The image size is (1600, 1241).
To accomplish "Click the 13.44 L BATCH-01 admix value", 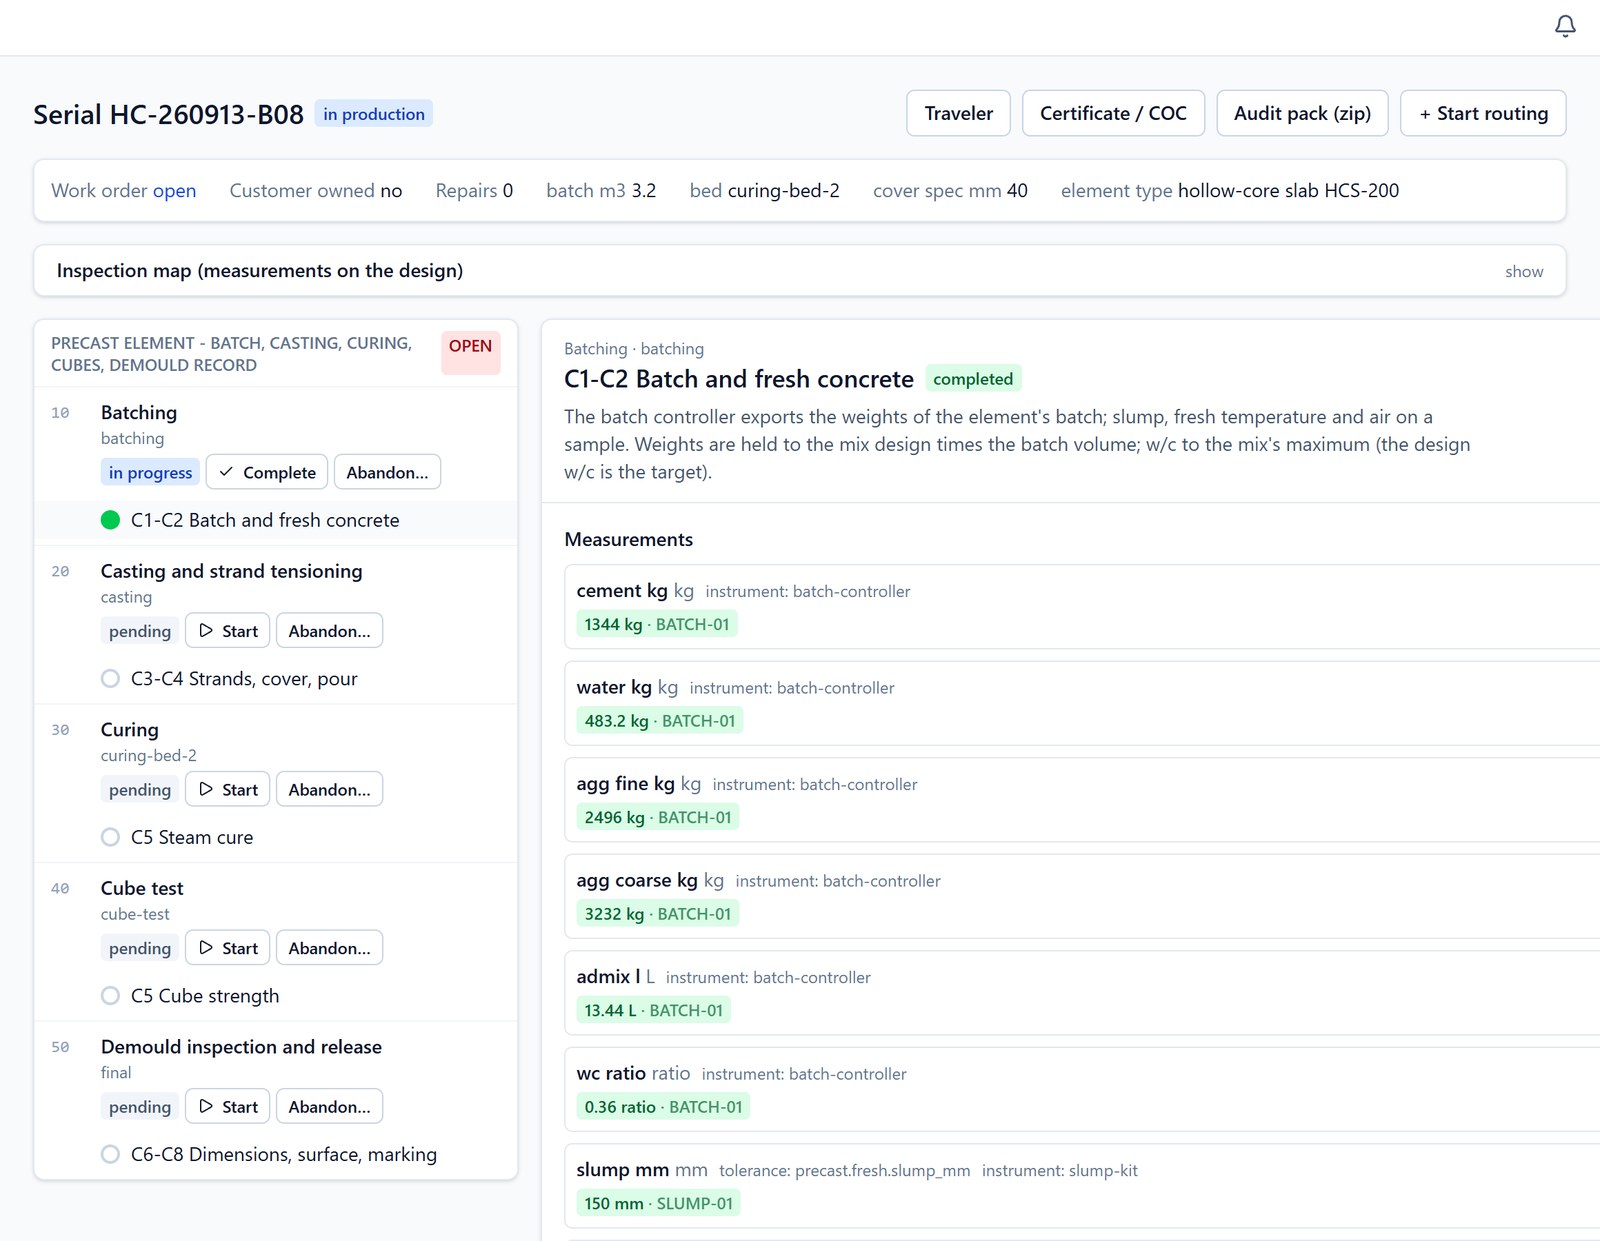I will point(653,1011).
